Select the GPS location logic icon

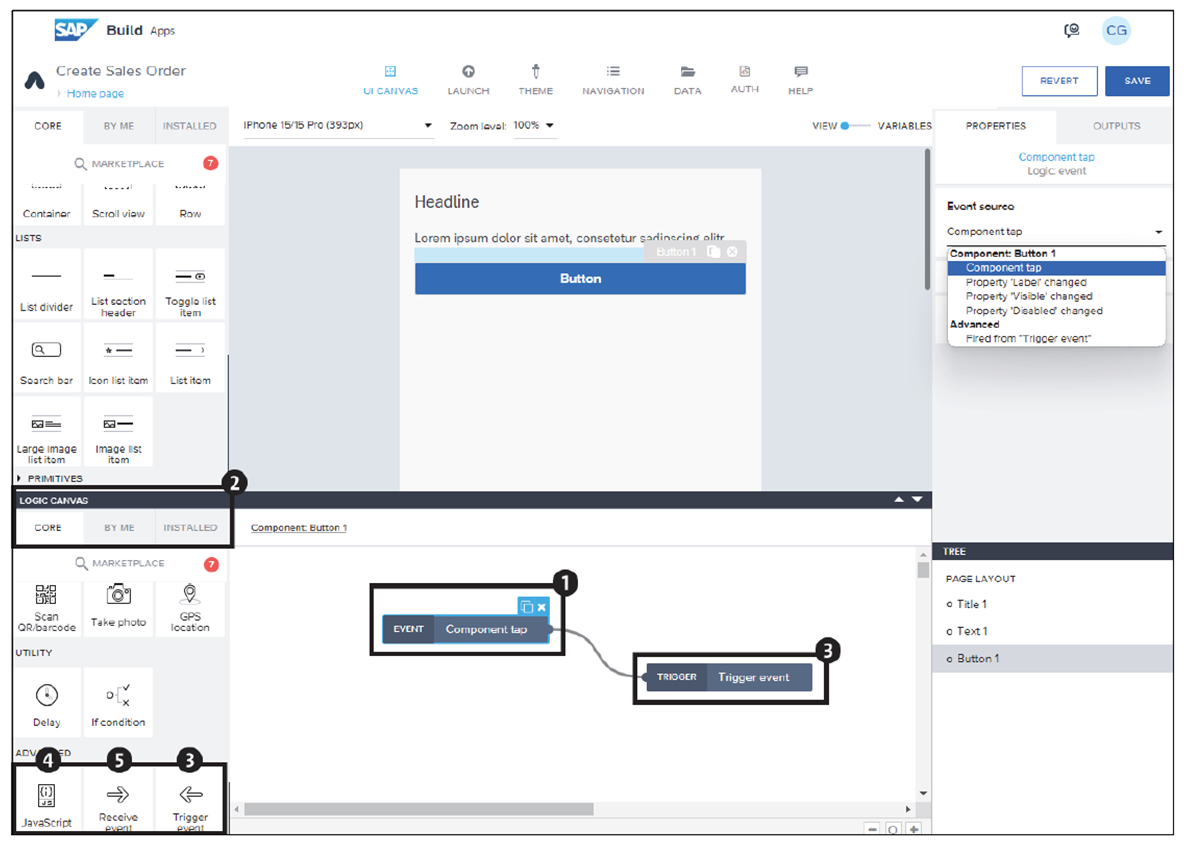(190, 602)
